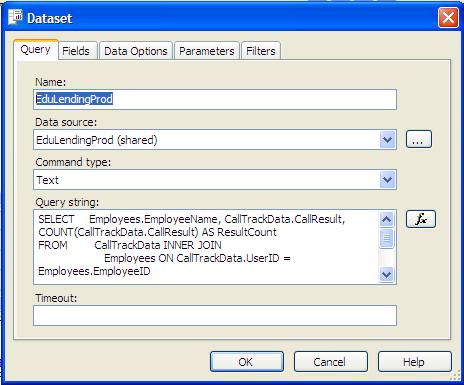Click query string scrollbar up arrow
464x385 pixels.
pos(387,219)
